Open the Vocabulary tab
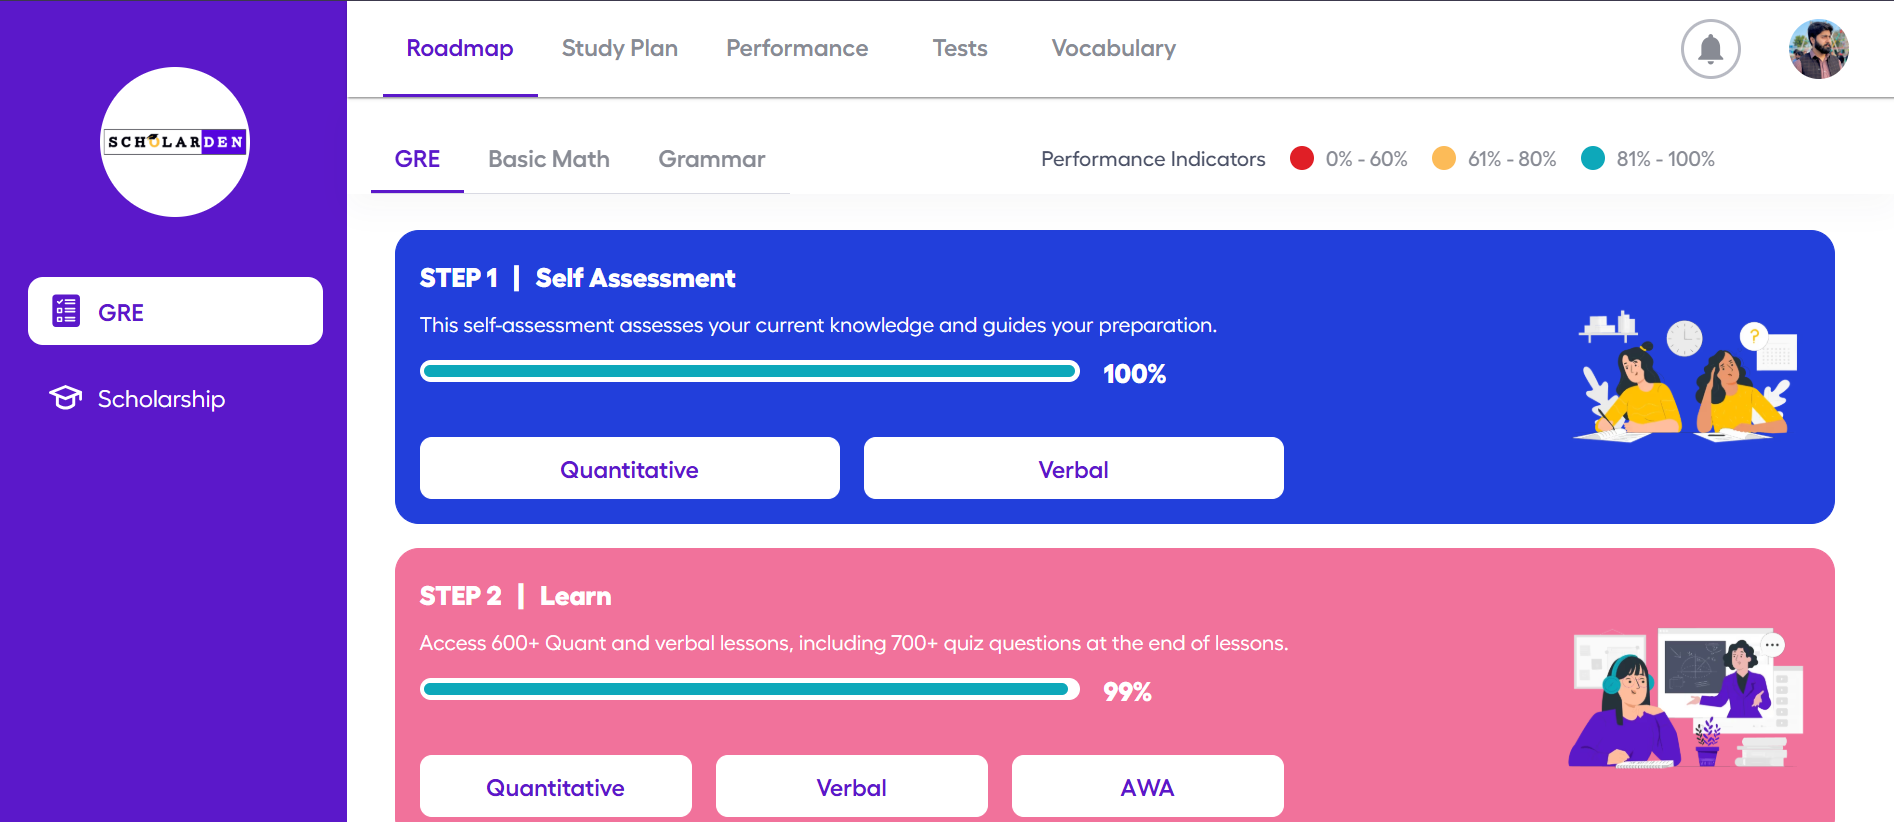Screen dimensions: 1894x822 click(x=1113, y=48)
